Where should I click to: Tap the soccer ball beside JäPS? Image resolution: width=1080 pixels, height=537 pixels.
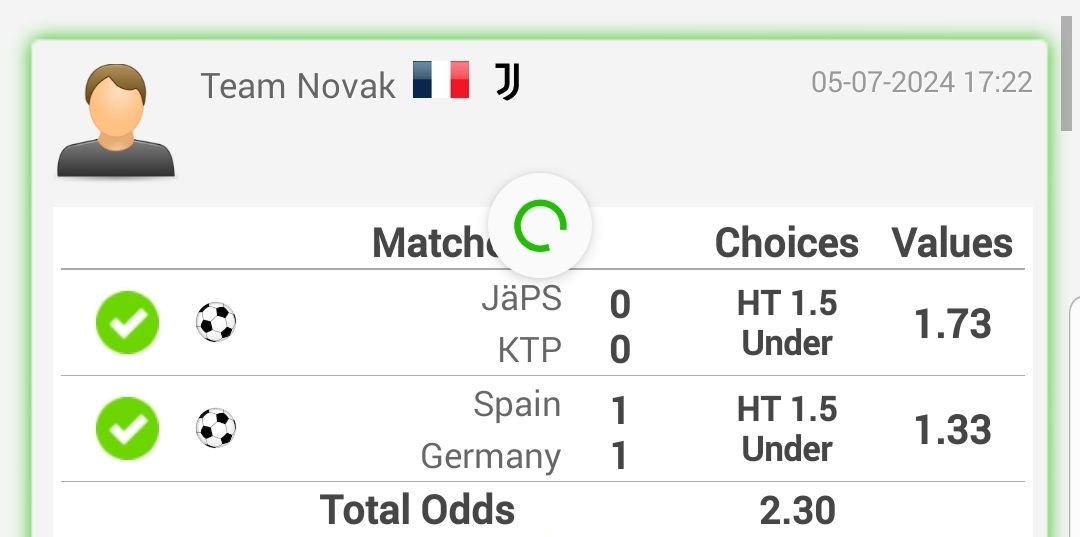pos(216,322)
